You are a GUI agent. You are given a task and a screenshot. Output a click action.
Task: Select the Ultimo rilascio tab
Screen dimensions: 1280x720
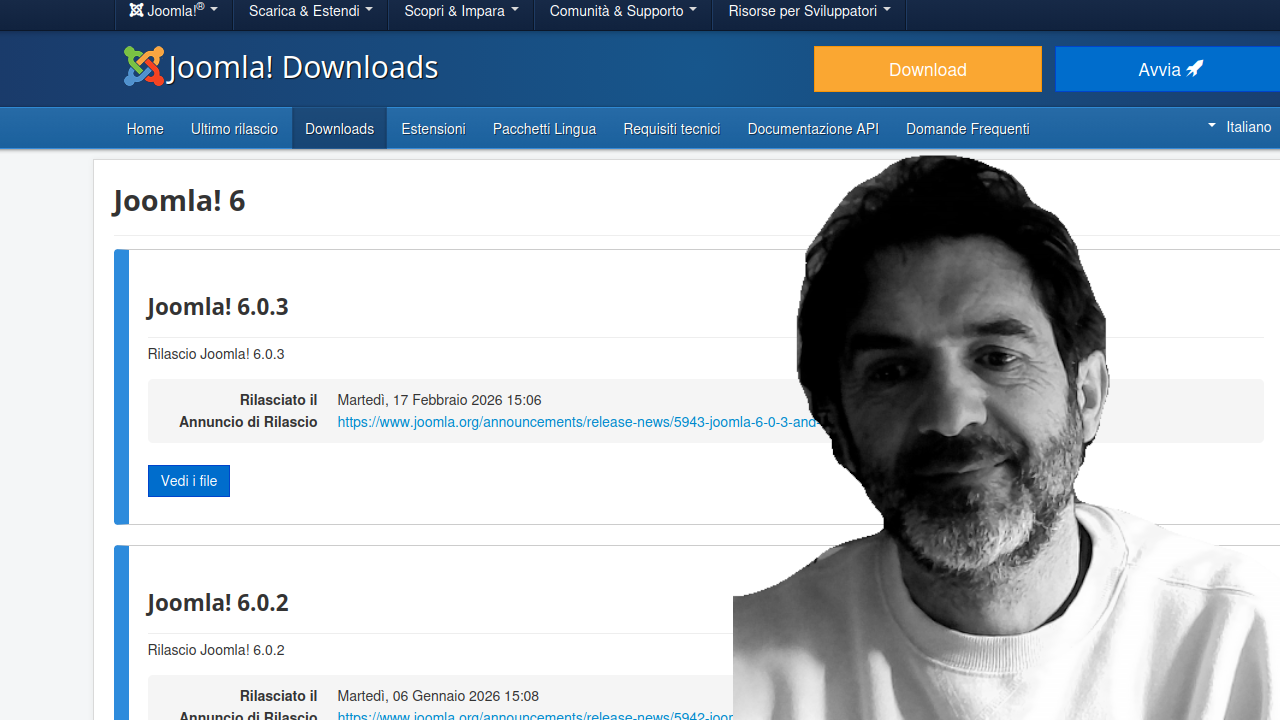[x=234, y=128]
